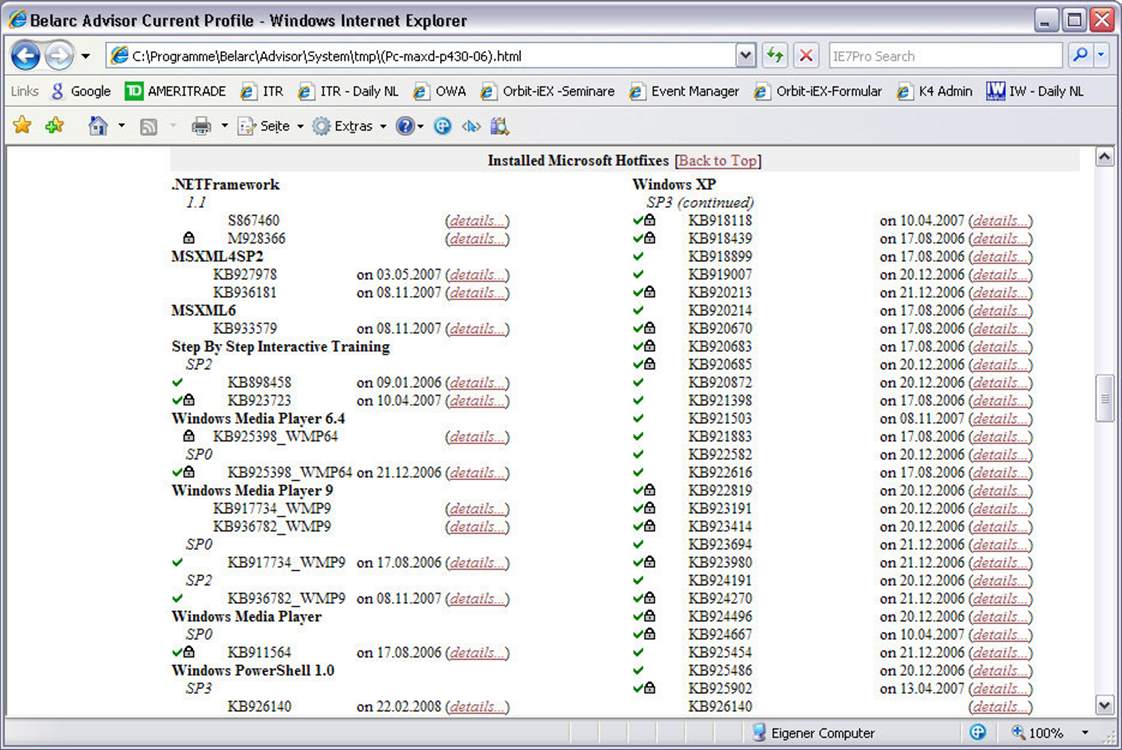Image resolution: width=1122 pixels, height=750 pixels.
Task: Click the last toolbar icon after double-arrow
Action: (x=500, y=127)
